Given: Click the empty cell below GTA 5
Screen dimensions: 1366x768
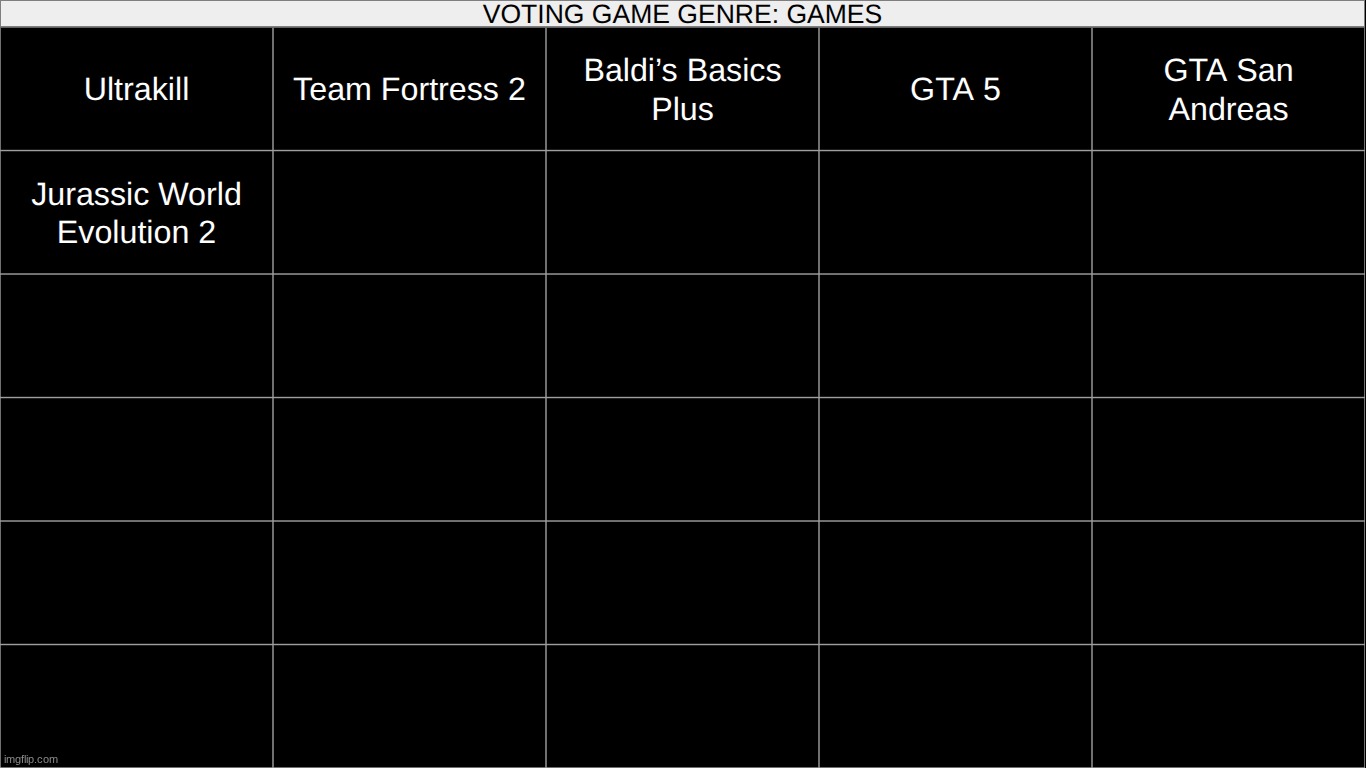Looking at the screenshot, I should click(955, 213).
